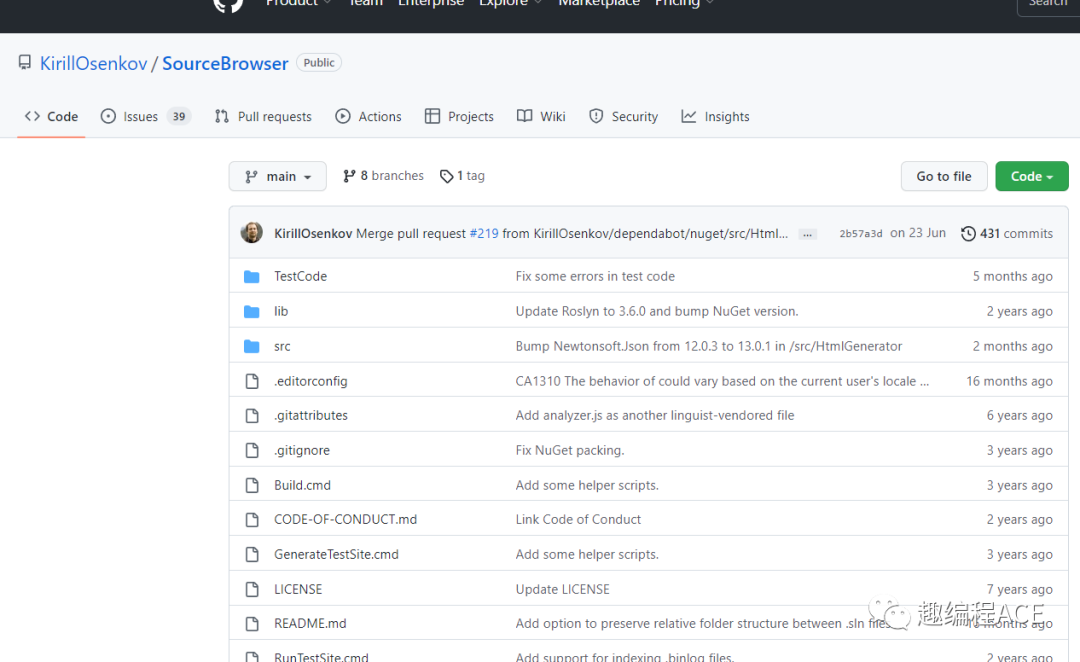
Task: Click the Issues count badge 39
Action: pos(179,116)
